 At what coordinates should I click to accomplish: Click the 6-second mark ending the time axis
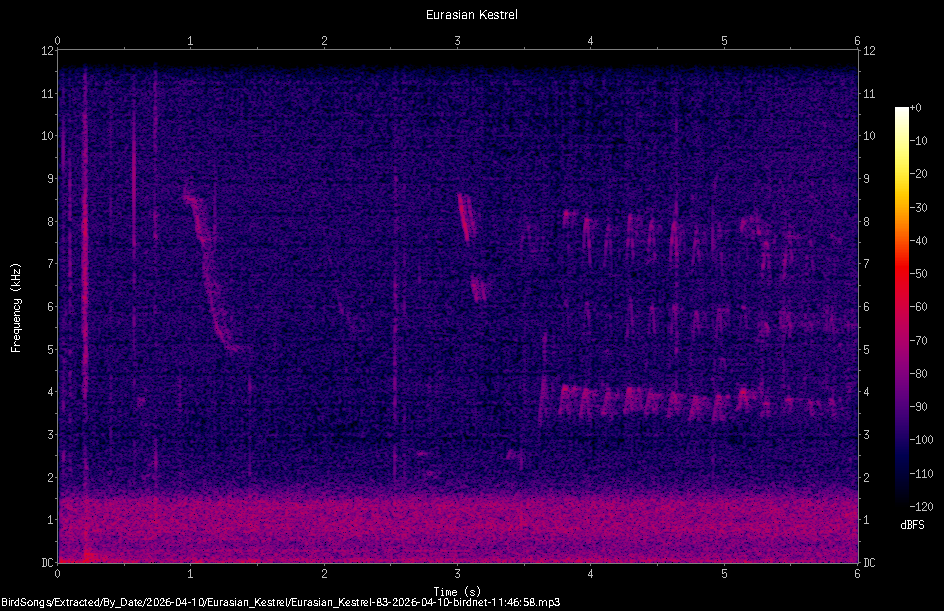point(857,575)
